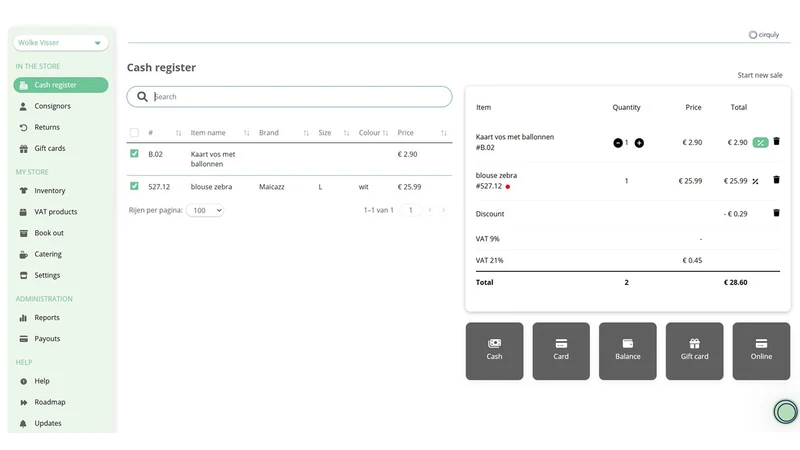Open the green chat bubble widget
Image resolution: width=800 pixels, height=450 pixels.
tap(786, 412)
